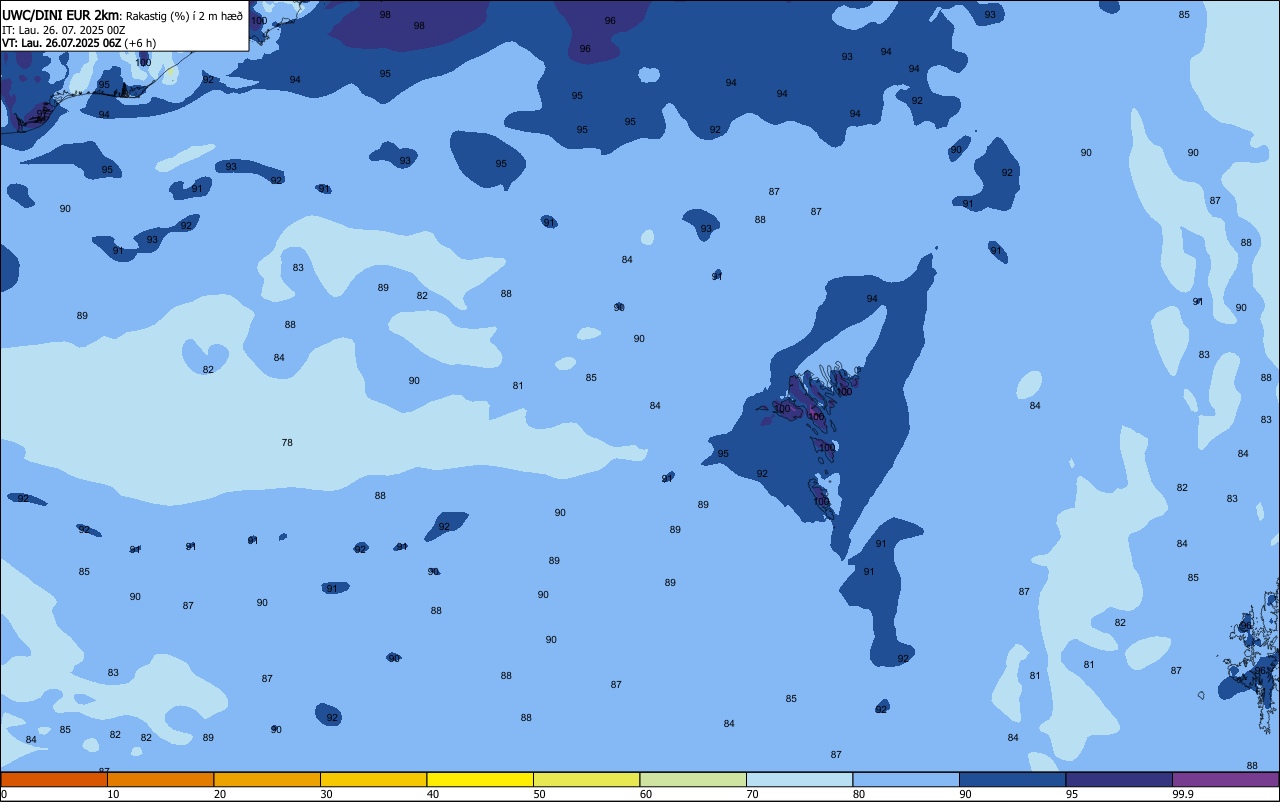Click the legend tick label "30"

(326, 794)
